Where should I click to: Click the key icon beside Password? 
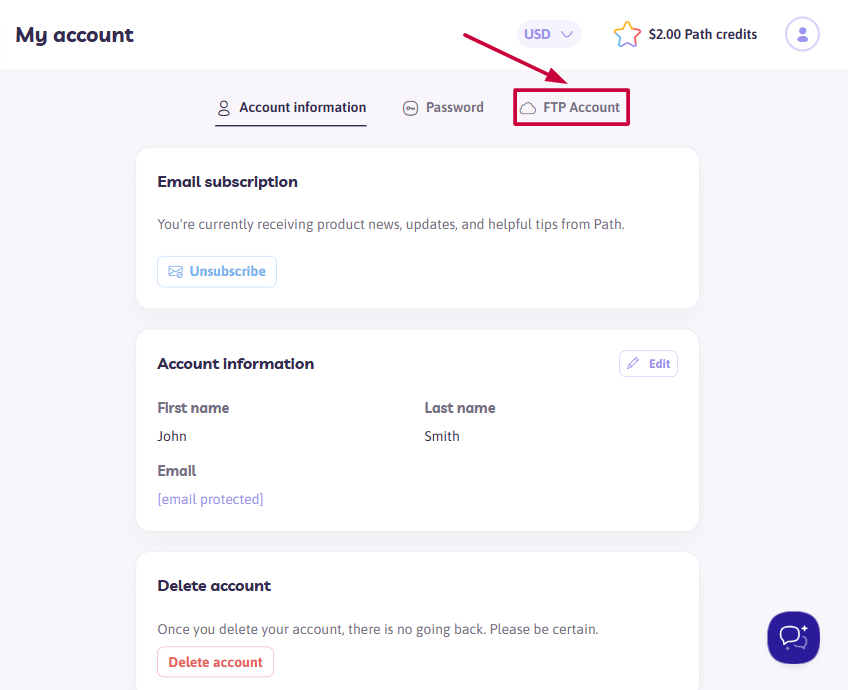tap(410, 109)
